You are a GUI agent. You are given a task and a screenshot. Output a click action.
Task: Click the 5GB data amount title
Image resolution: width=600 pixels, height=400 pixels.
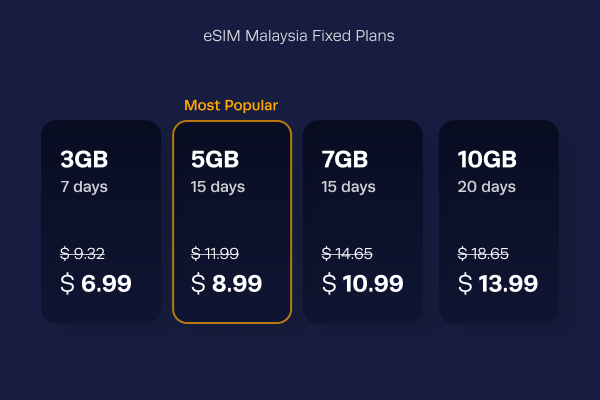tap(215, 159)
